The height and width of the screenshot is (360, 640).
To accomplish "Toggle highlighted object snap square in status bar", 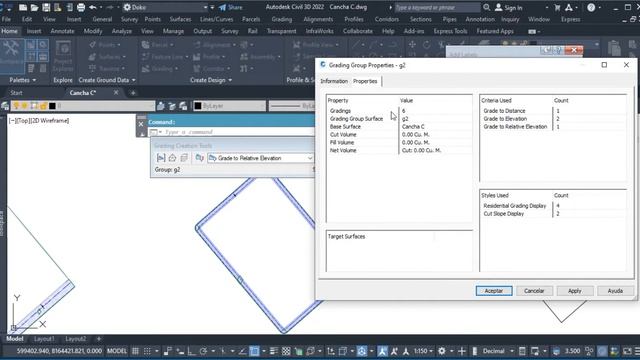I will pyautogui.click(x=254, y=351).
